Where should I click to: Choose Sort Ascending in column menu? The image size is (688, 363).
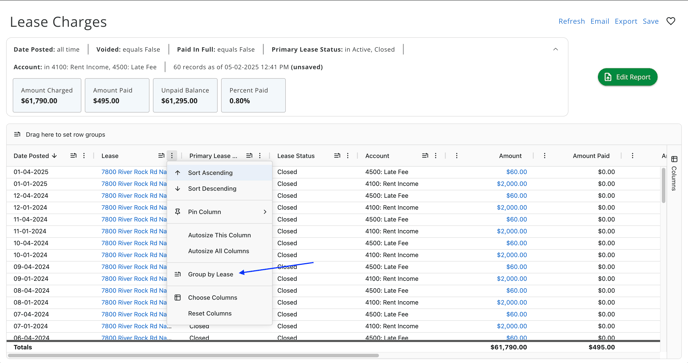pyautogui.click(x=219, y=173)
